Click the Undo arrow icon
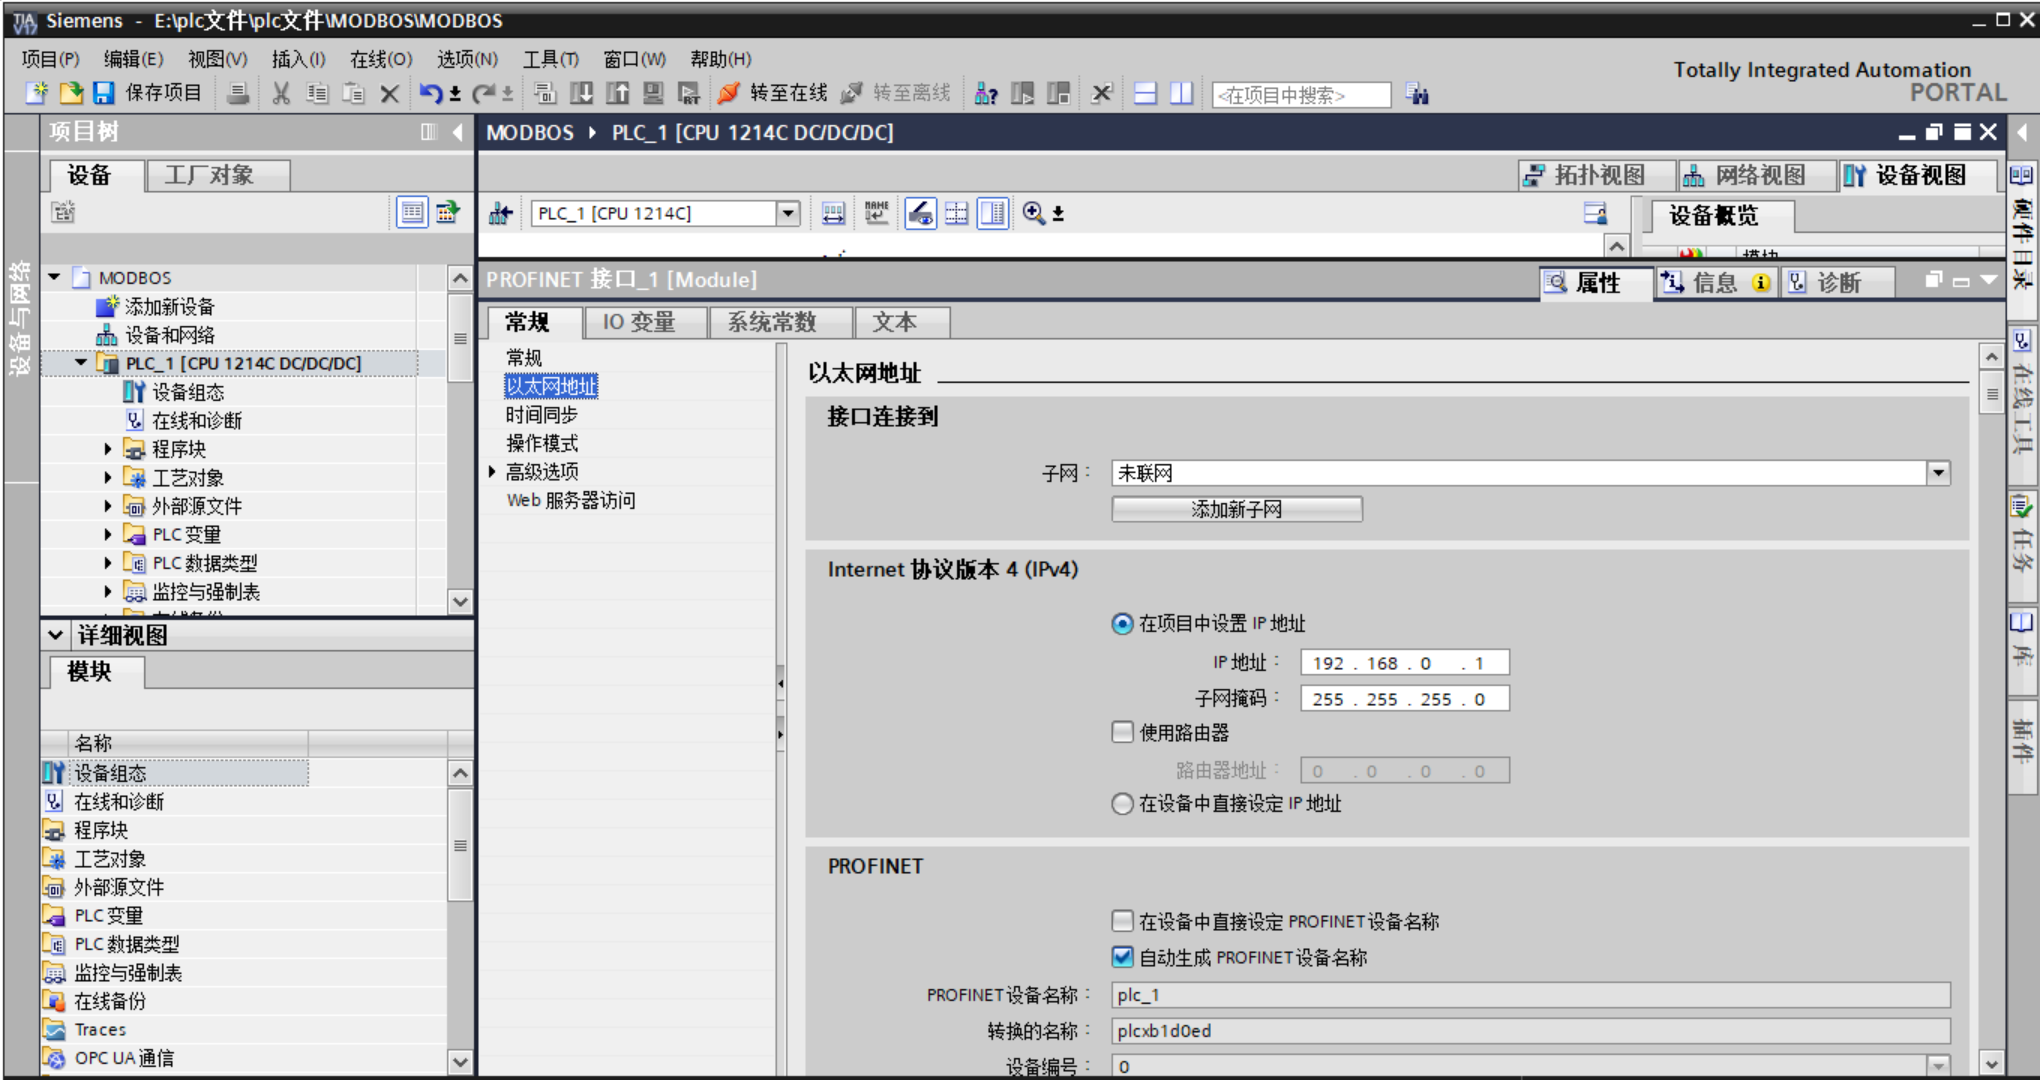Viewport: 2040px width, 1080px height. coord(430,93)
